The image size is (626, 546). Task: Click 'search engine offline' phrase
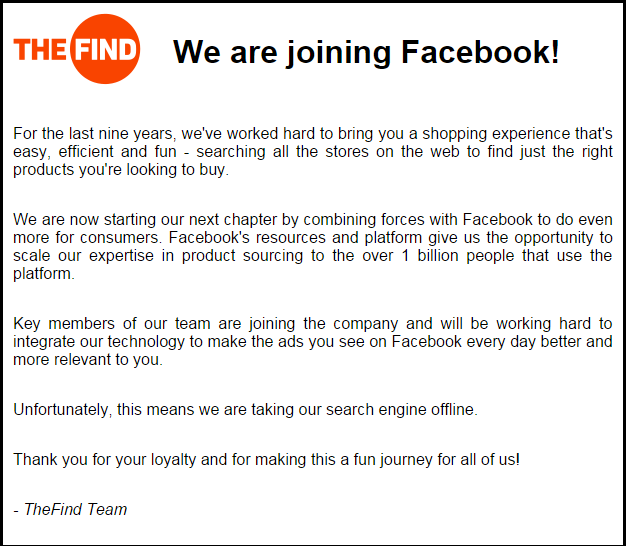tap(402, 410)
